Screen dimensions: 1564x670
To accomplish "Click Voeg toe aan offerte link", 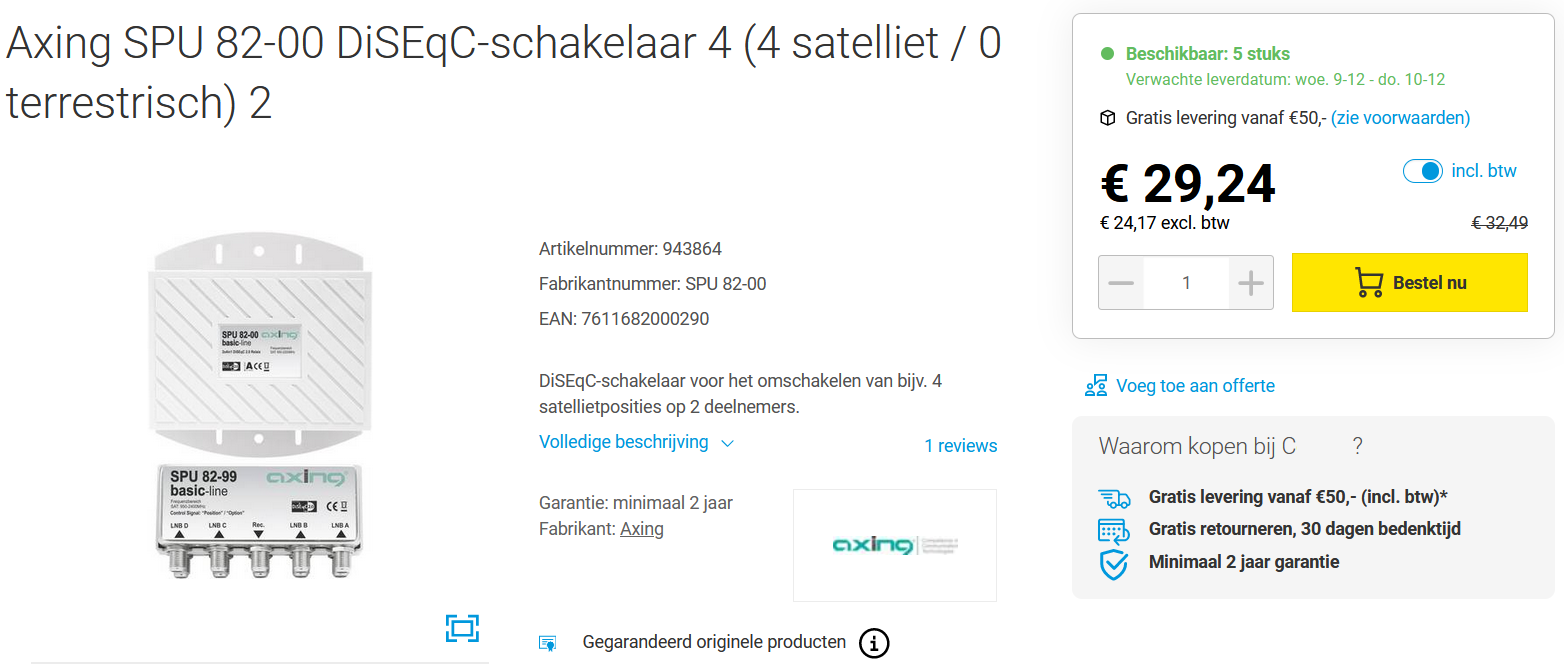I will (x=1195, y=386).
